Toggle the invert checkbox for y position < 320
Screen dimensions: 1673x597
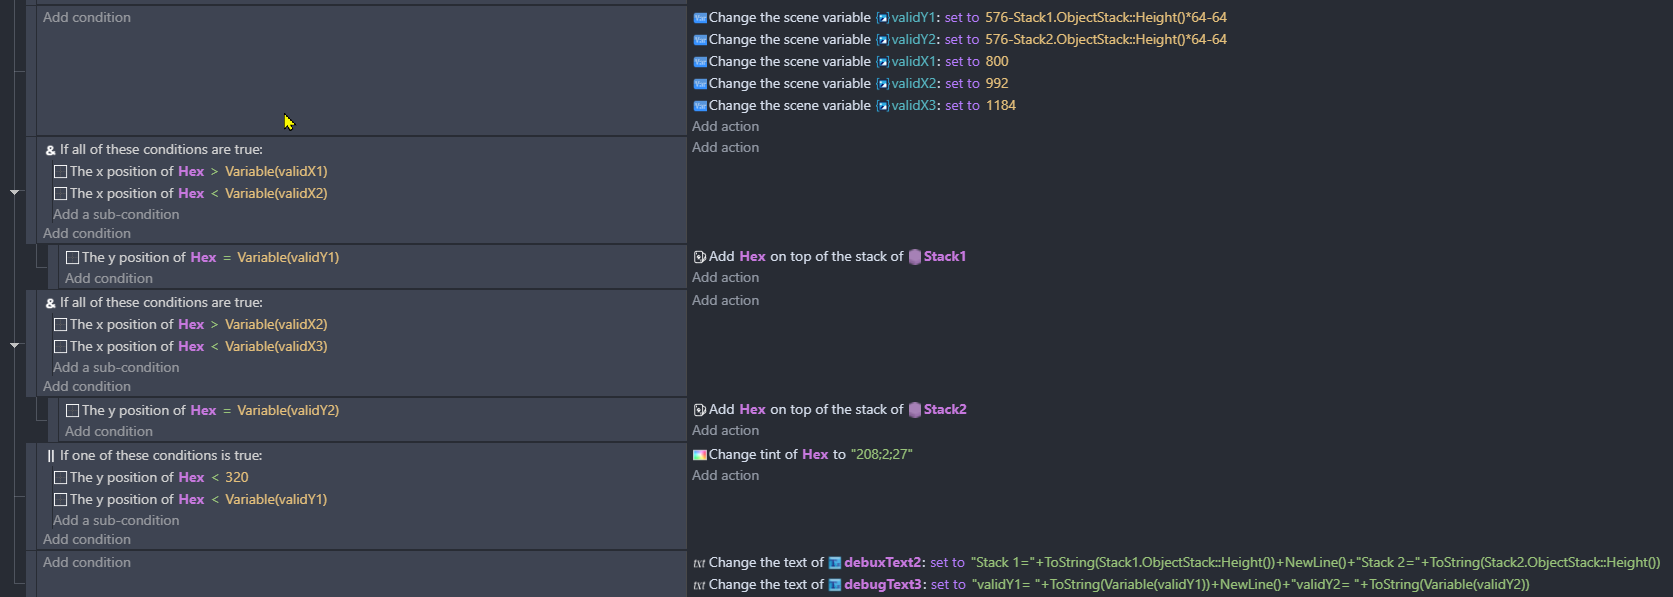[60, 478]
